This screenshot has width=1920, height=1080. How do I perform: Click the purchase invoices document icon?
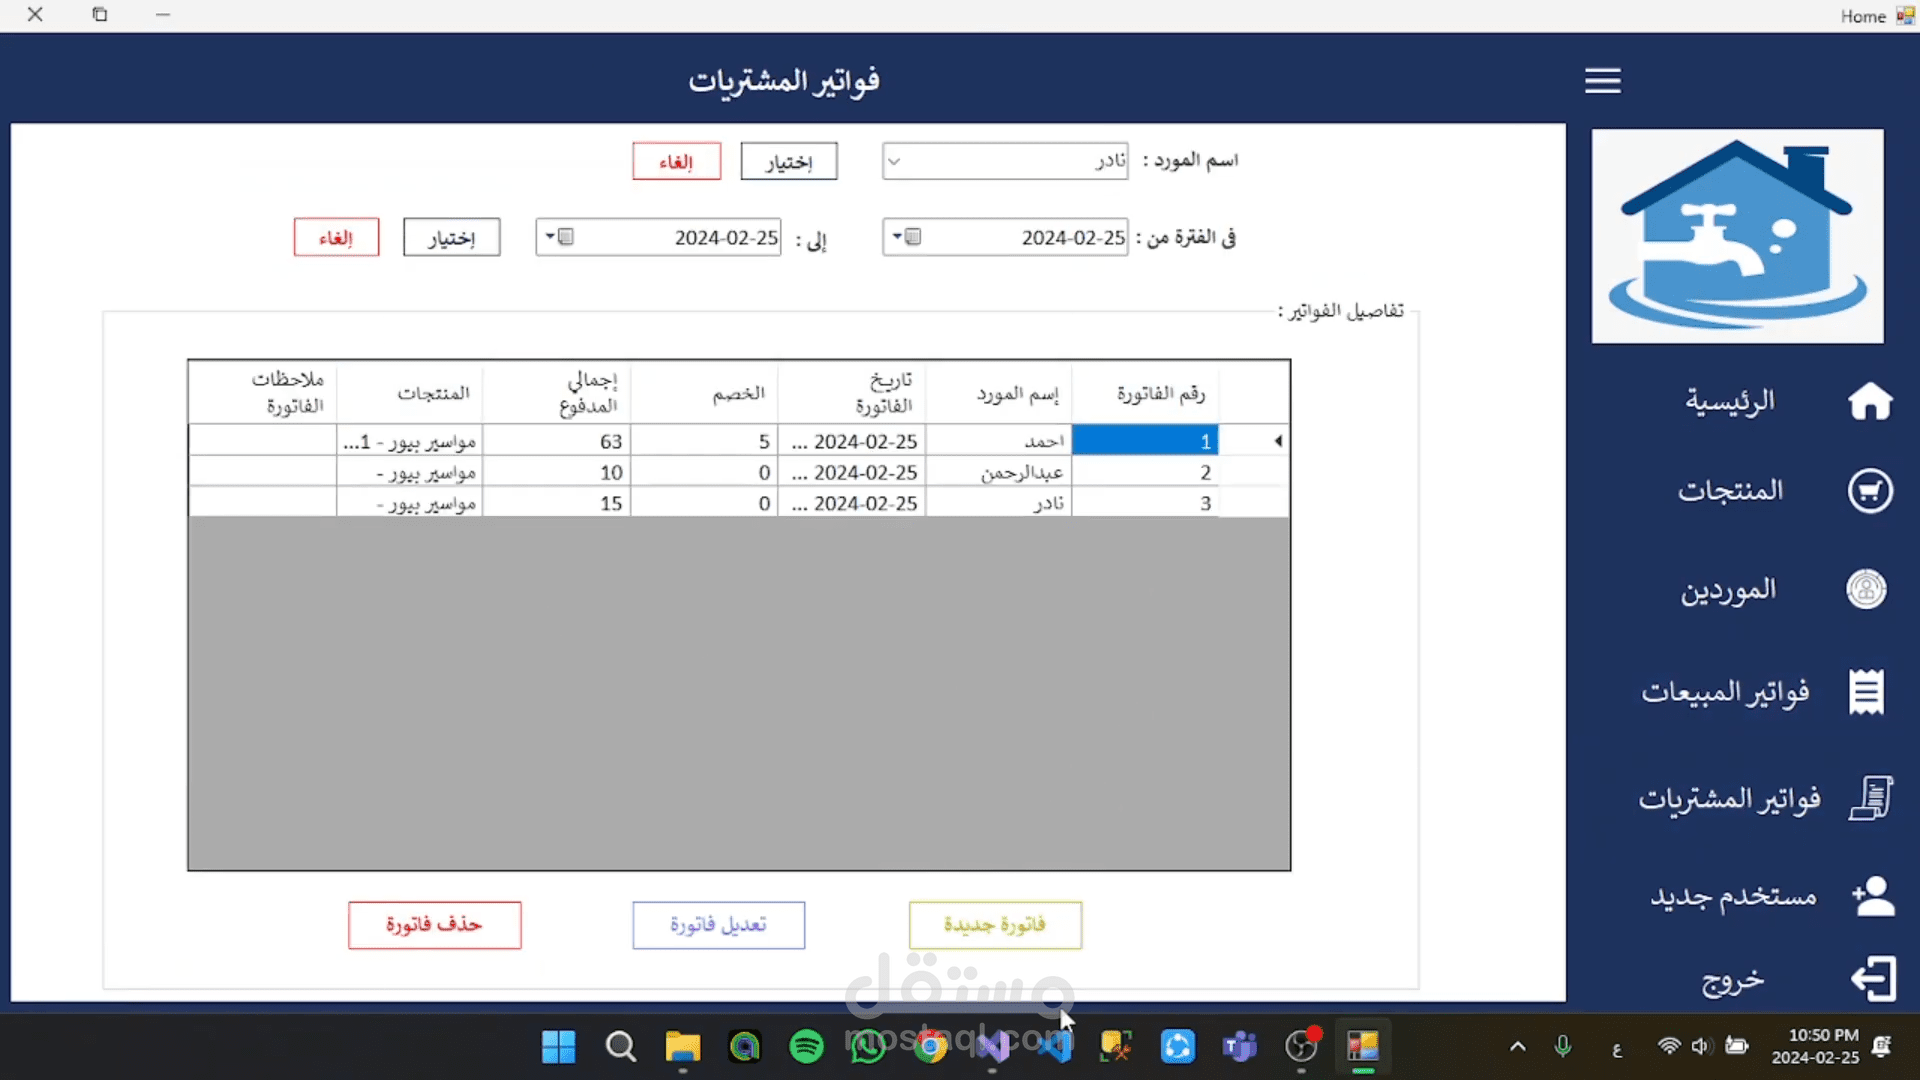click(1870, 799)
